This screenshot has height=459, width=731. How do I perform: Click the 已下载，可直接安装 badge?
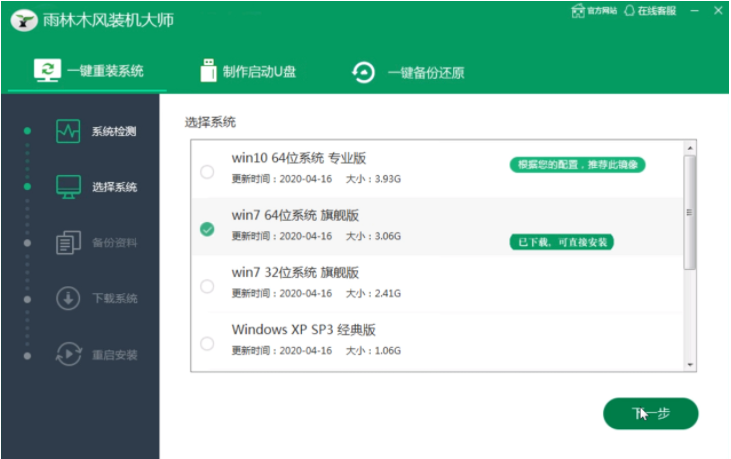pyautogui.click(x=562, y=242)
